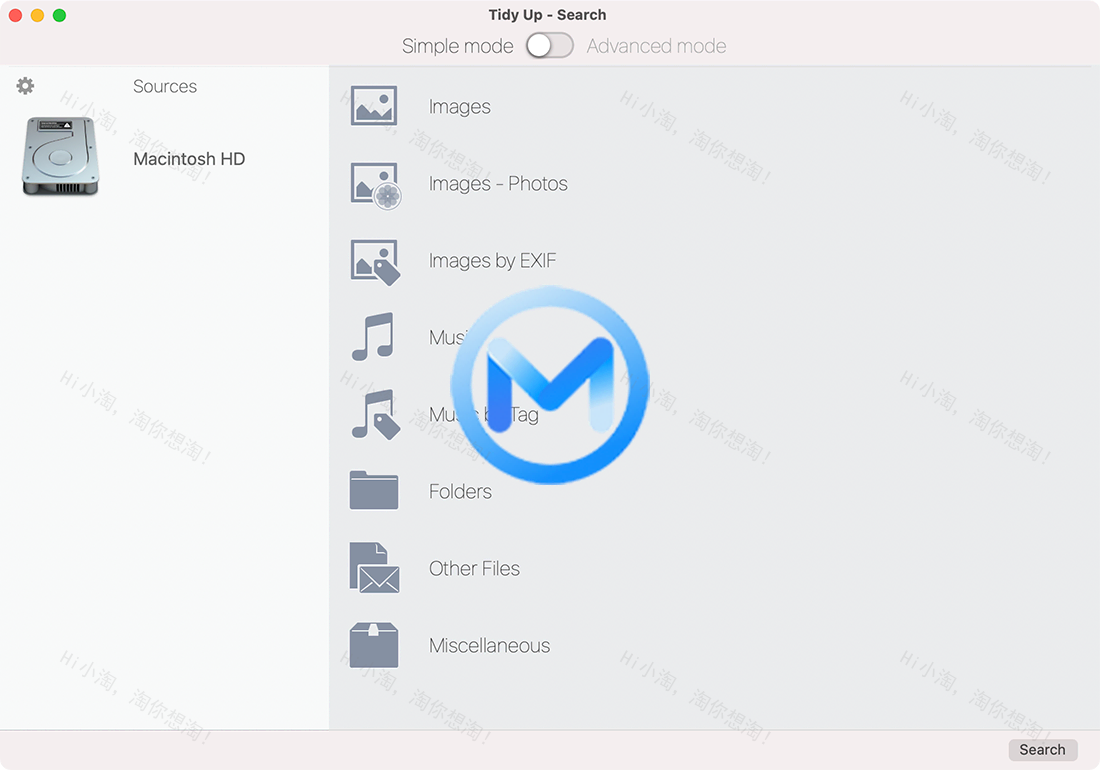Click the Images by EXIF icon
The image size is (1100, 770).
[375, 262]
